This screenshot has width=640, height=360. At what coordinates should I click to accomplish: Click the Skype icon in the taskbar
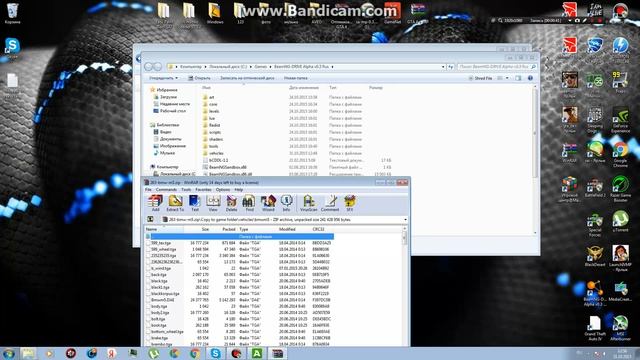pyautogui.click(x=215, y=353)
